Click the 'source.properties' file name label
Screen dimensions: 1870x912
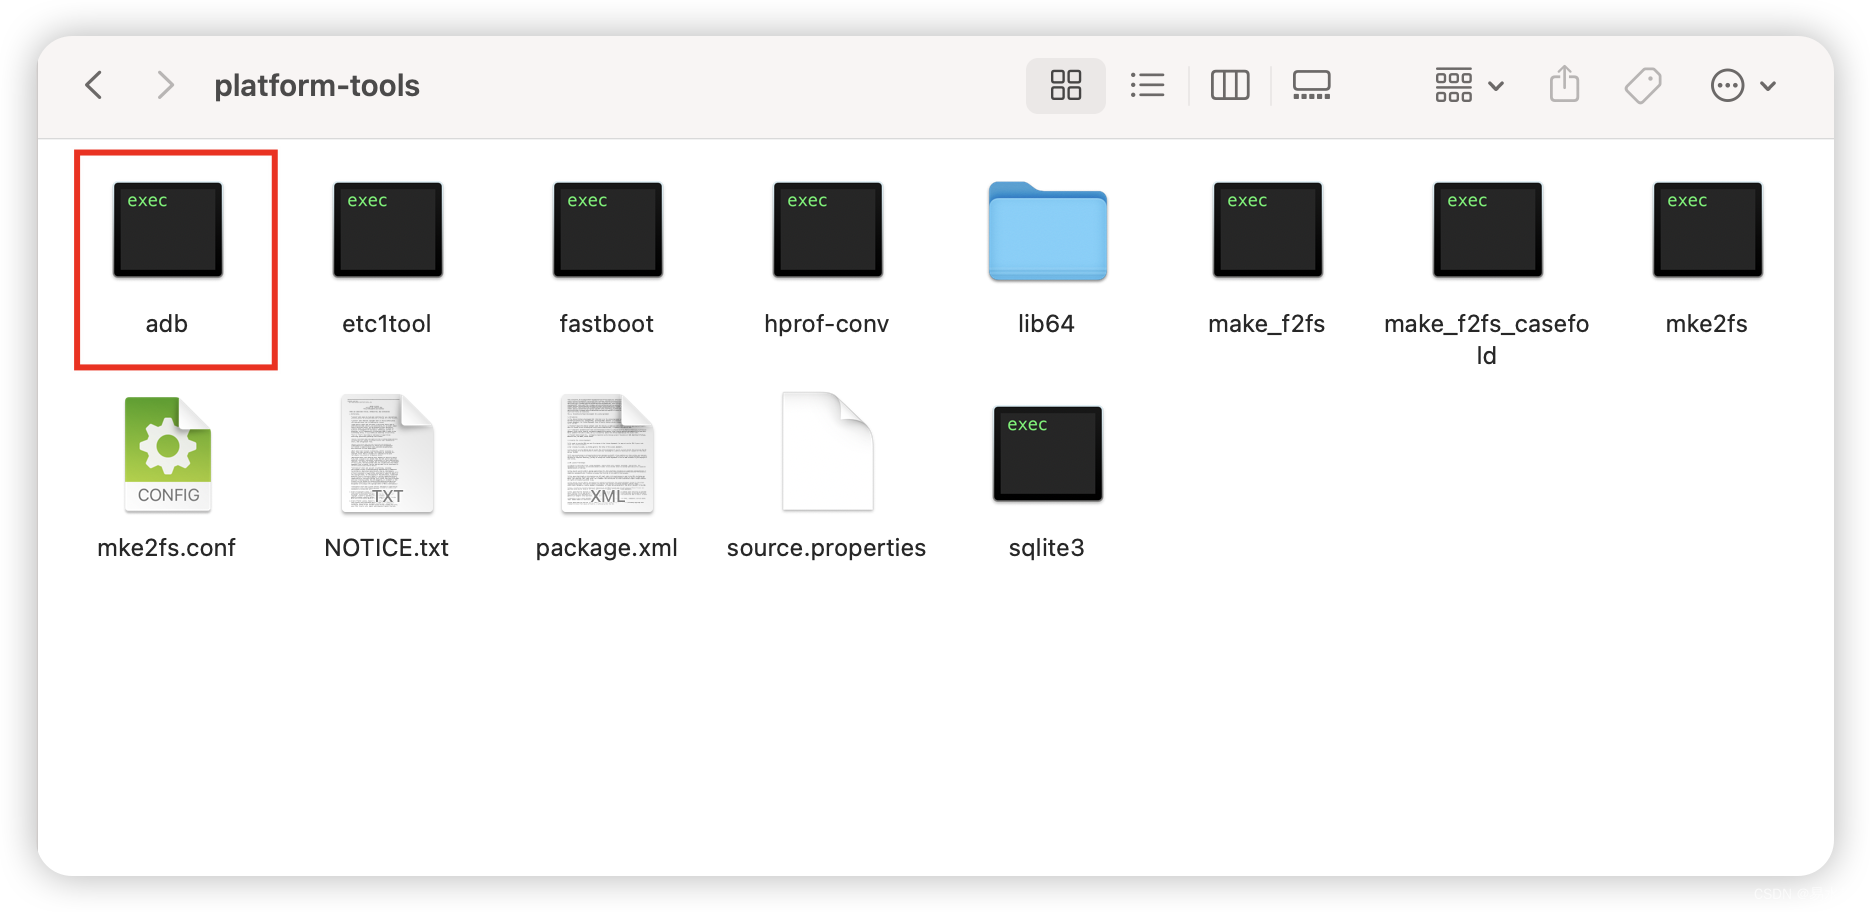[x=827, y=548]
